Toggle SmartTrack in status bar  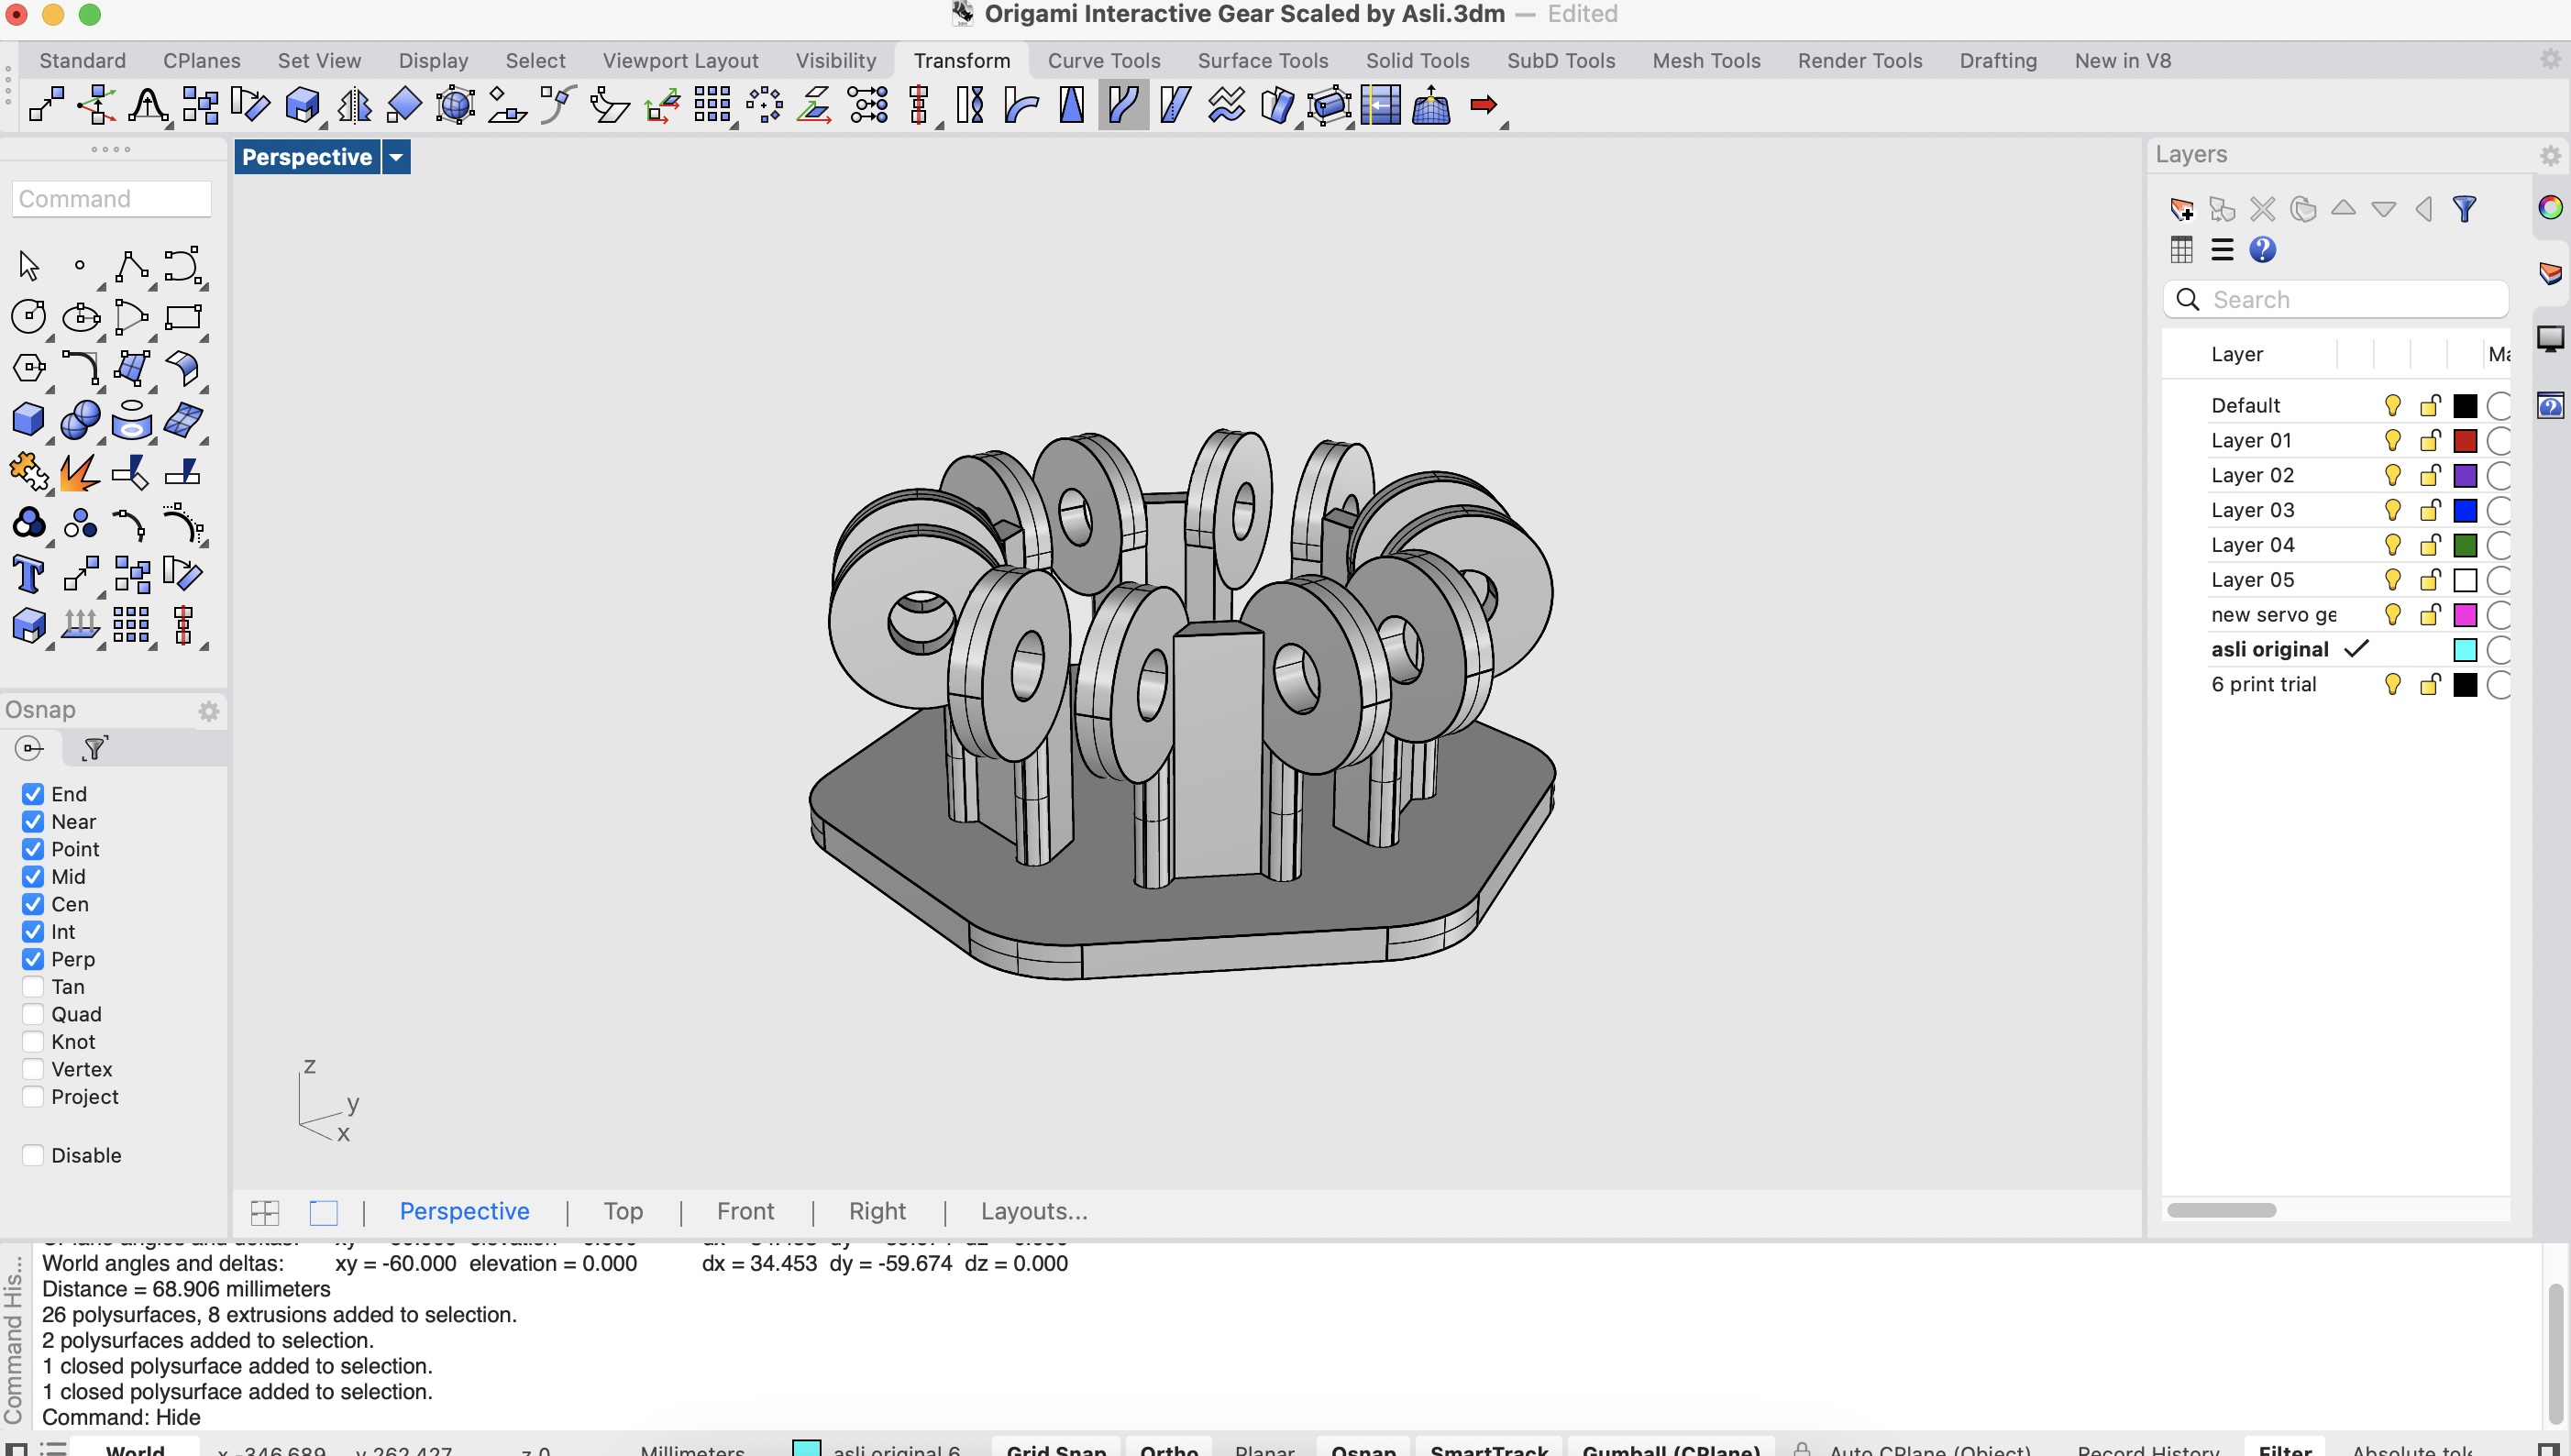[x=1489, y=1448]
